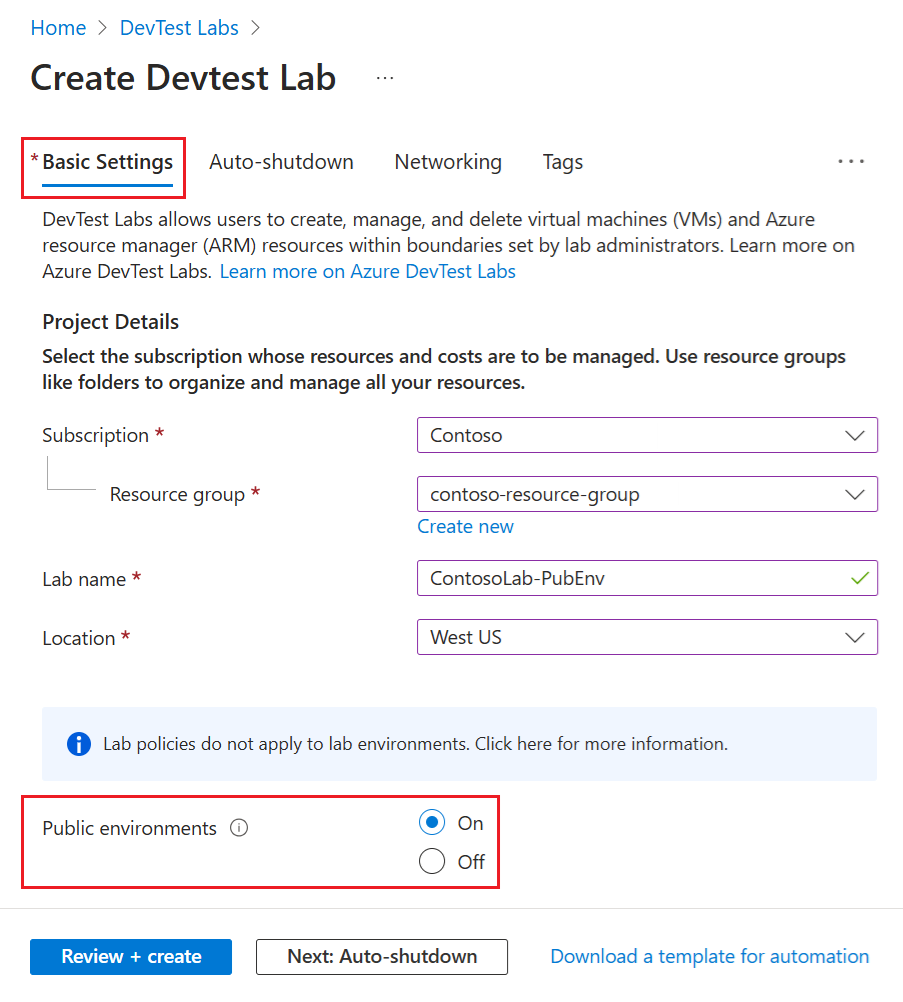Go to the DevTest Labs breadcrumb

coord(179,28)
